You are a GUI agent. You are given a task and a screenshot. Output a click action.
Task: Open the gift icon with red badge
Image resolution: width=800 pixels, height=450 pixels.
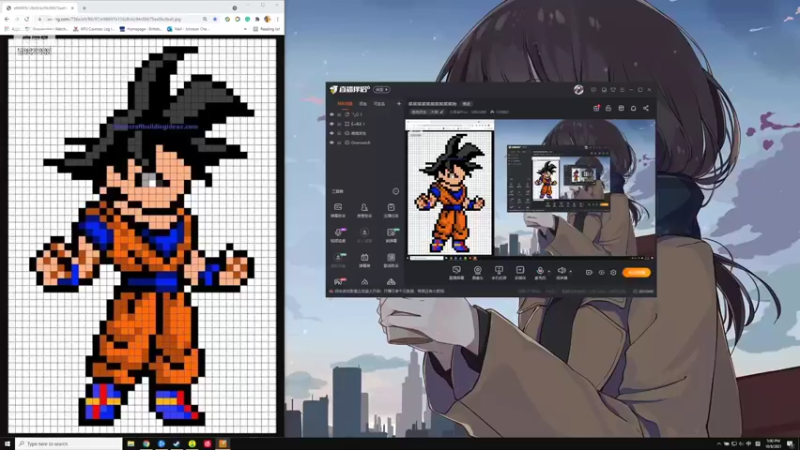(596, 108)
